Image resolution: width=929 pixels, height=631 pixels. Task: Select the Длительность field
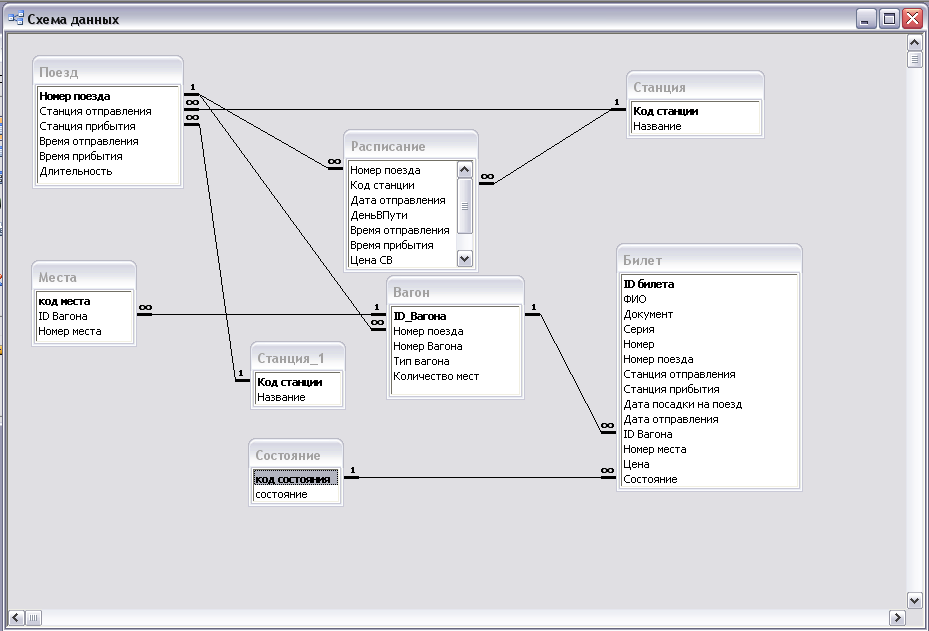pyautogui.click(x=108, y=171)
